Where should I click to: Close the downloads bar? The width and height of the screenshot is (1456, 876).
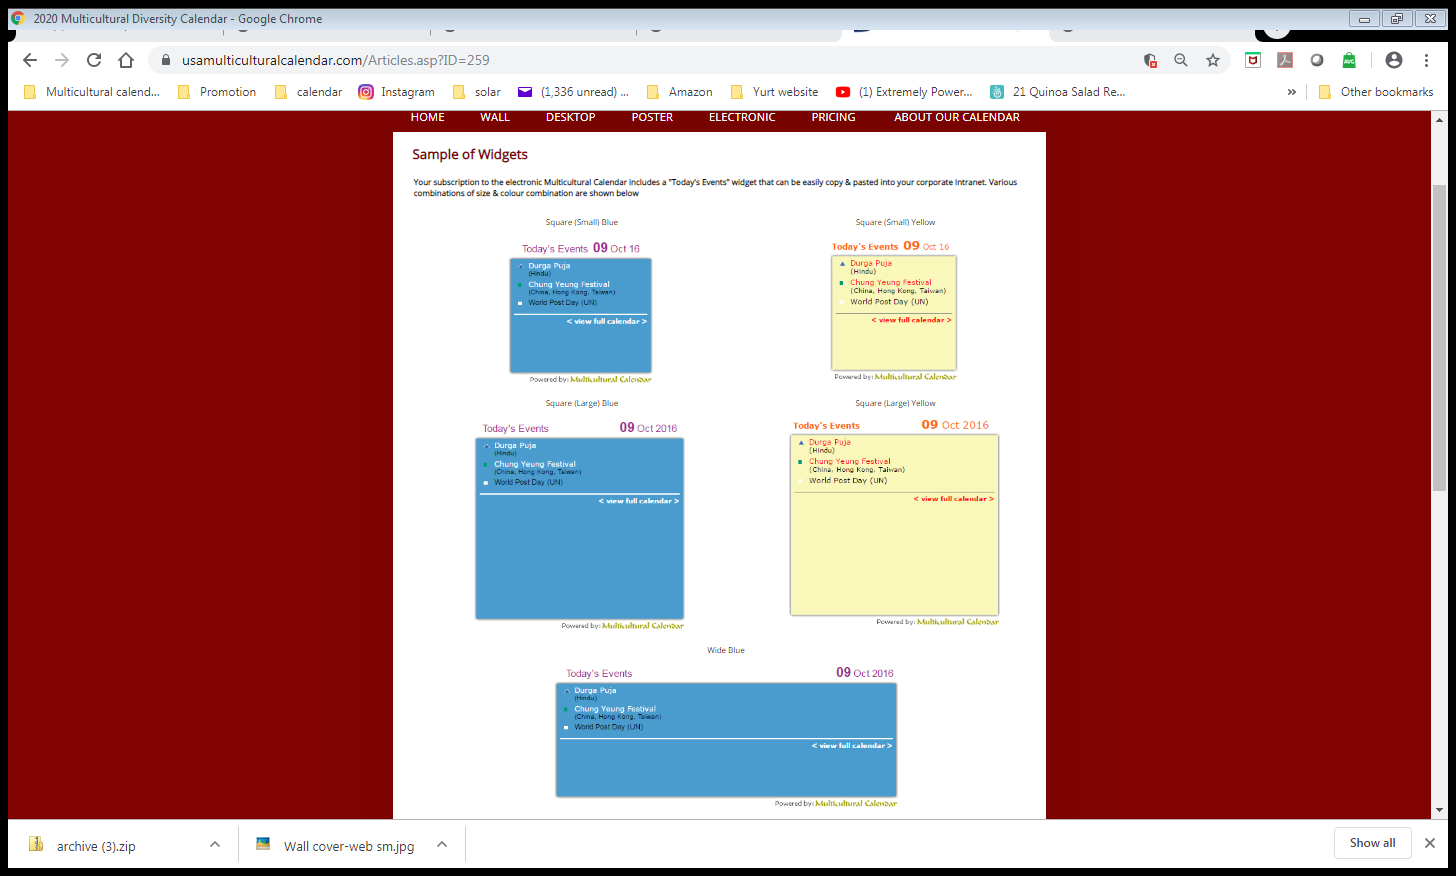point(1430,843)
